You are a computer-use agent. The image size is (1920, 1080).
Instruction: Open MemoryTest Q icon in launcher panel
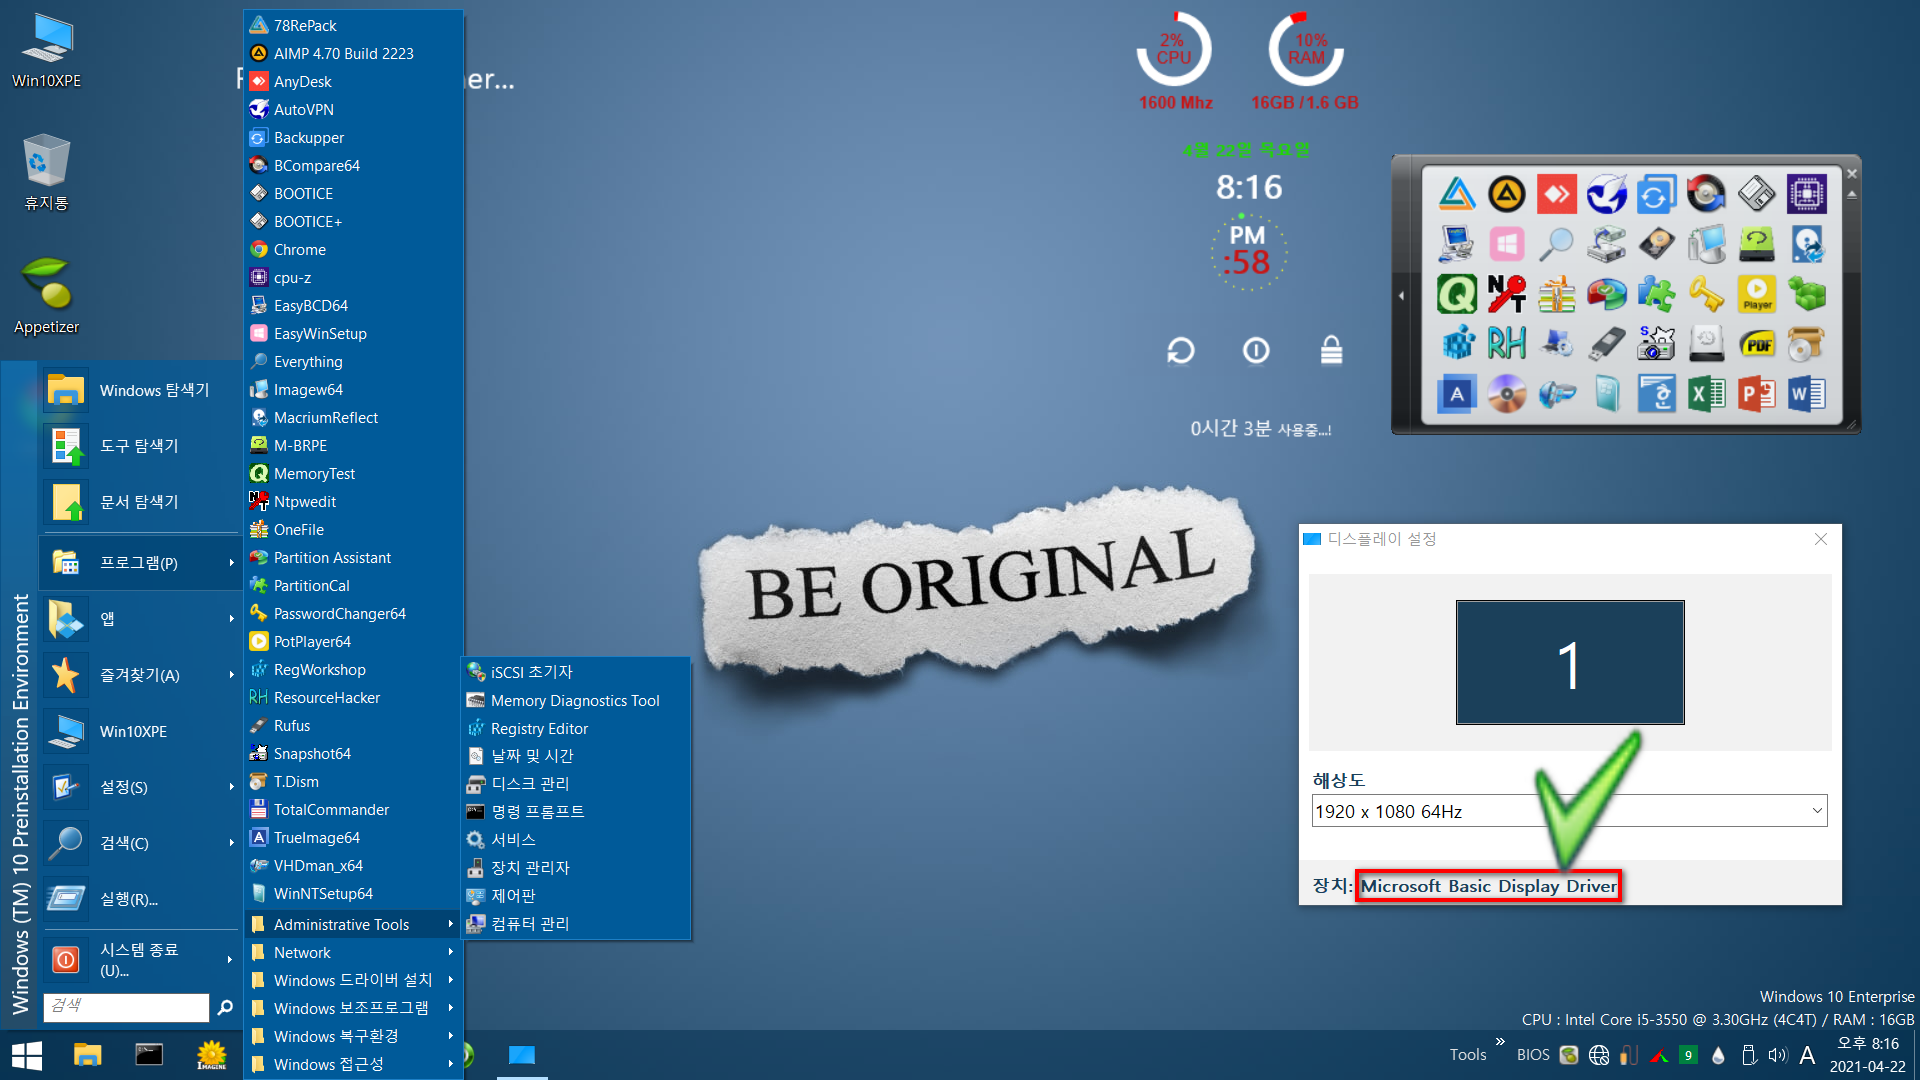pos(1456,294)
